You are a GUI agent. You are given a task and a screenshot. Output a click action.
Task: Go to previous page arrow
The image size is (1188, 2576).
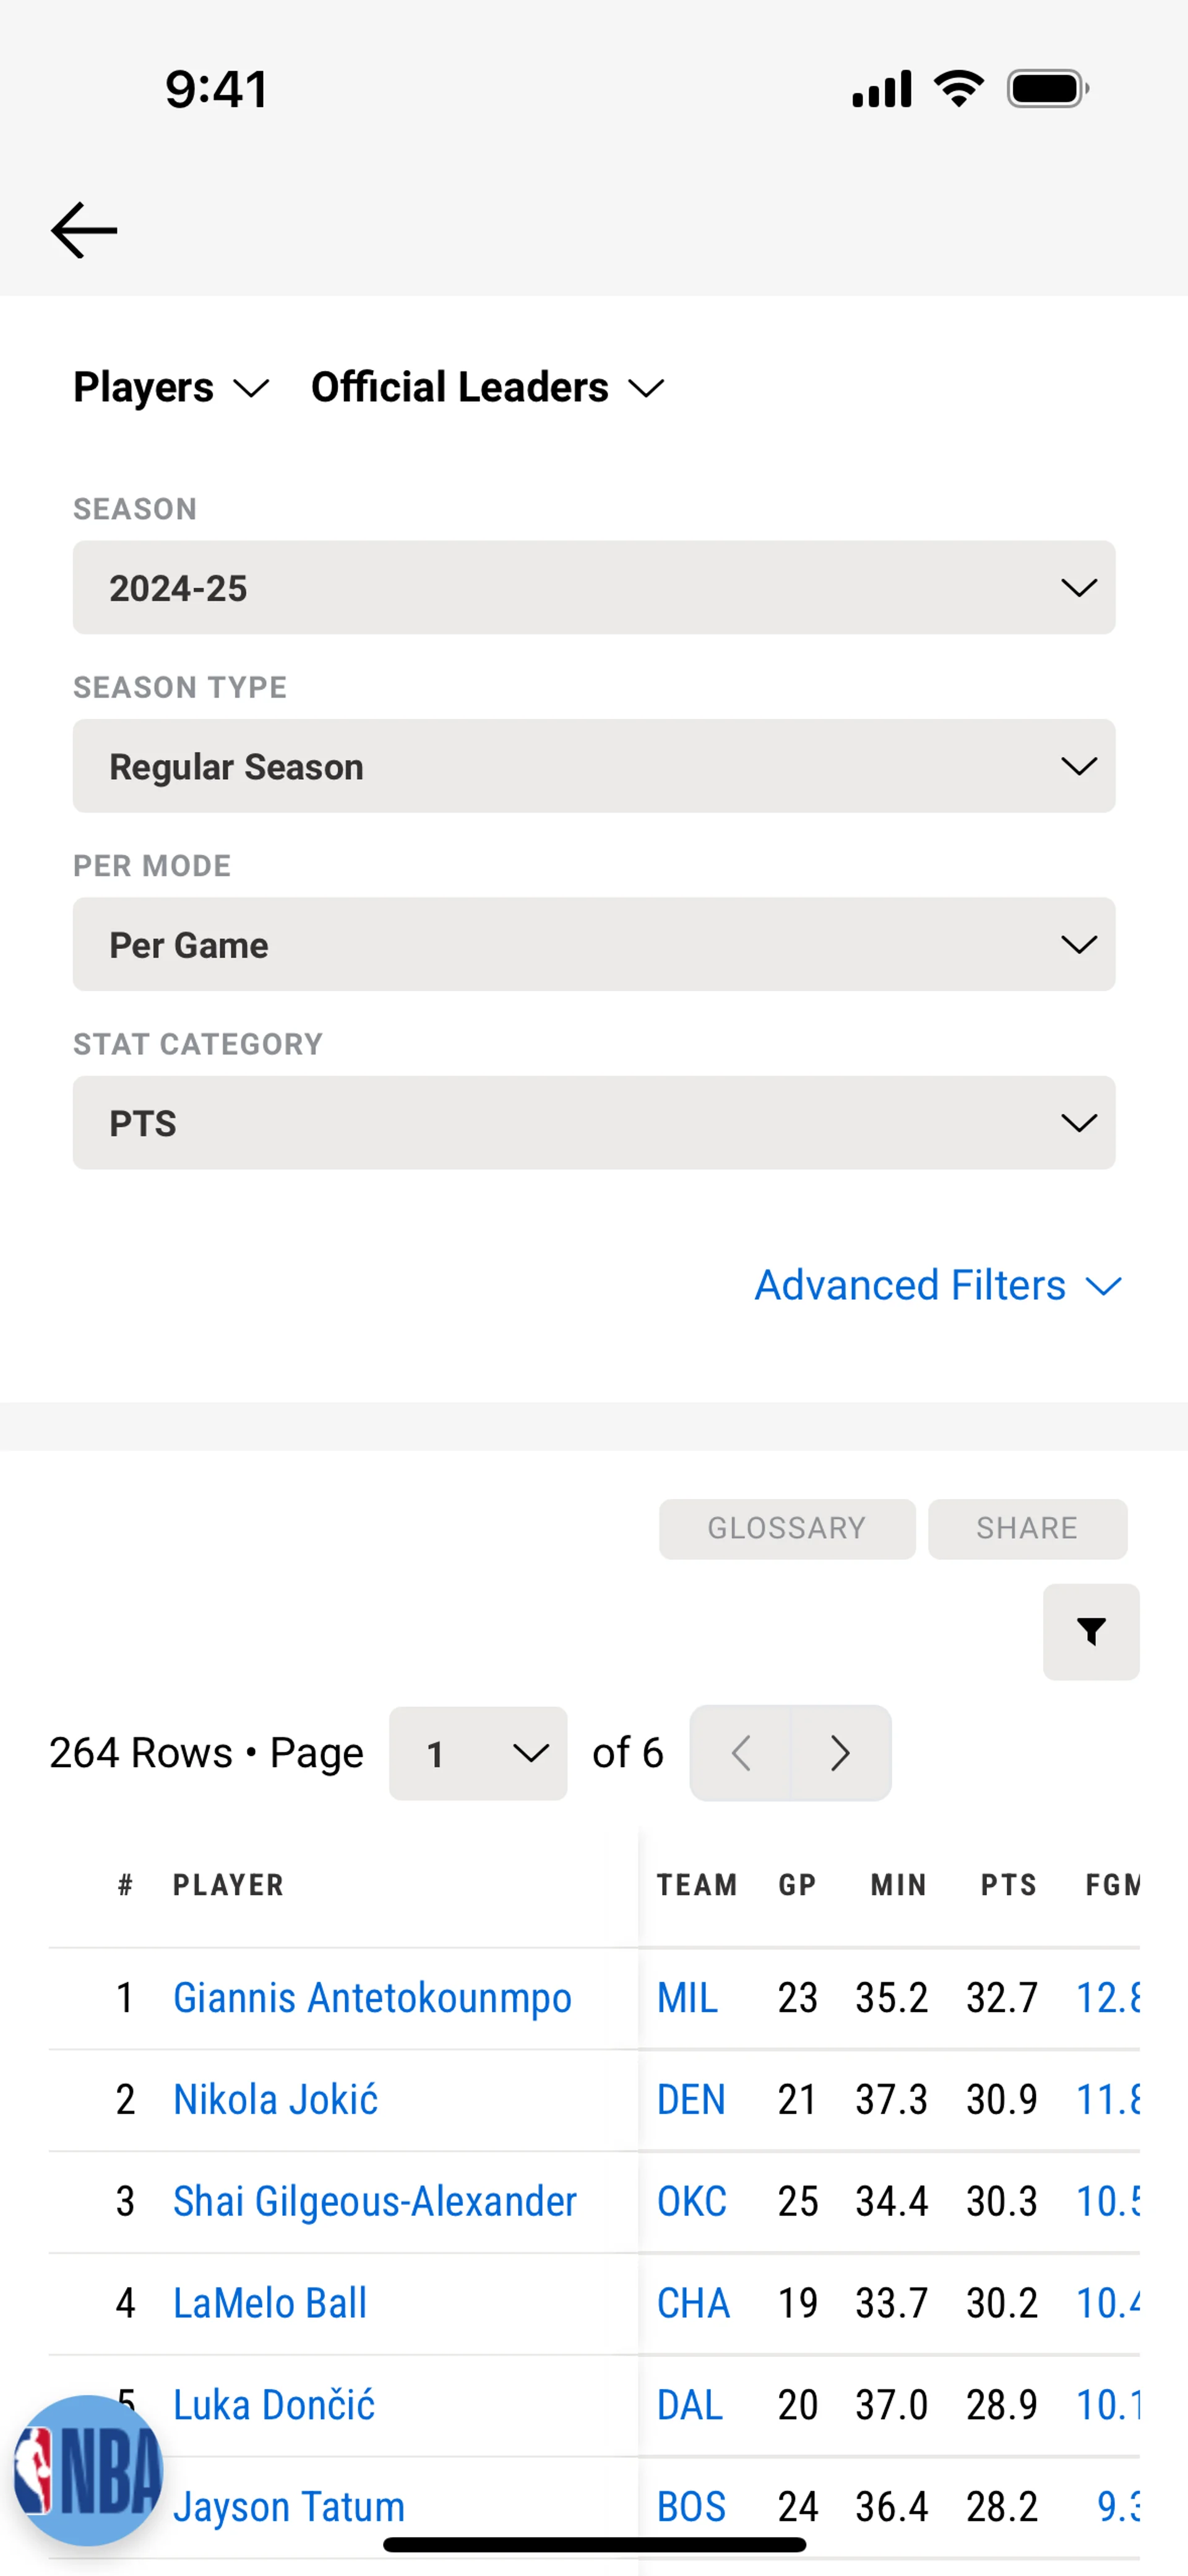[x=741, y=1753]
